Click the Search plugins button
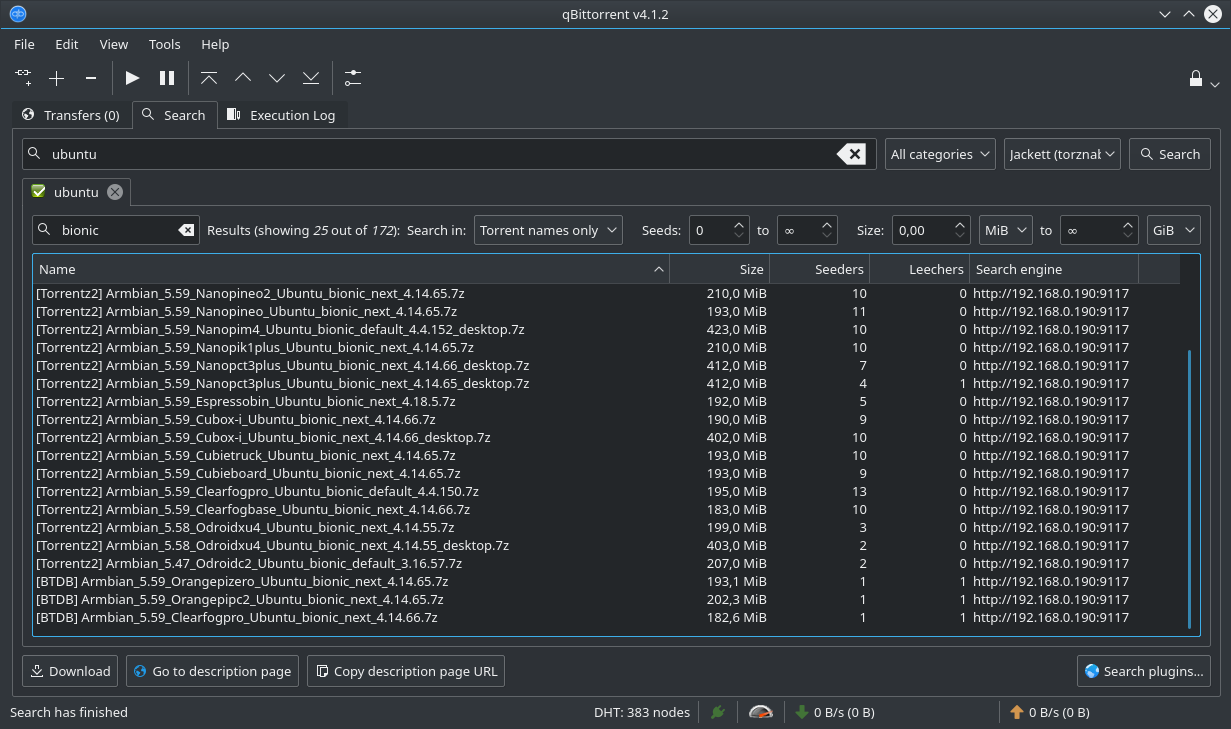 coord(1143,670)
